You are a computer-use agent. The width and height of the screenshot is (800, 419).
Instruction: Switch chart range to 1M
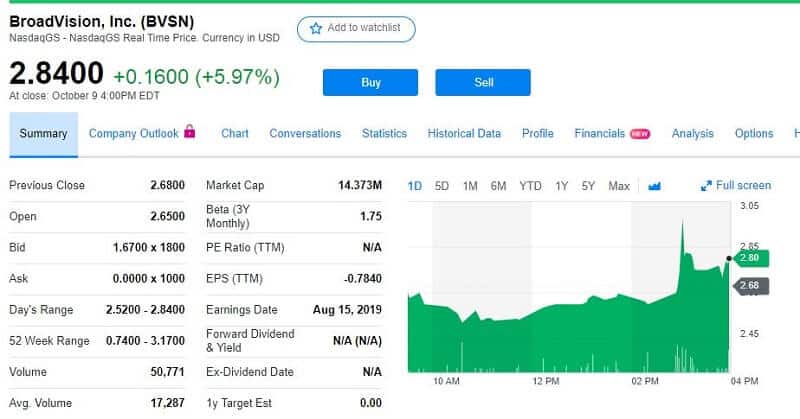pos(470,186)
